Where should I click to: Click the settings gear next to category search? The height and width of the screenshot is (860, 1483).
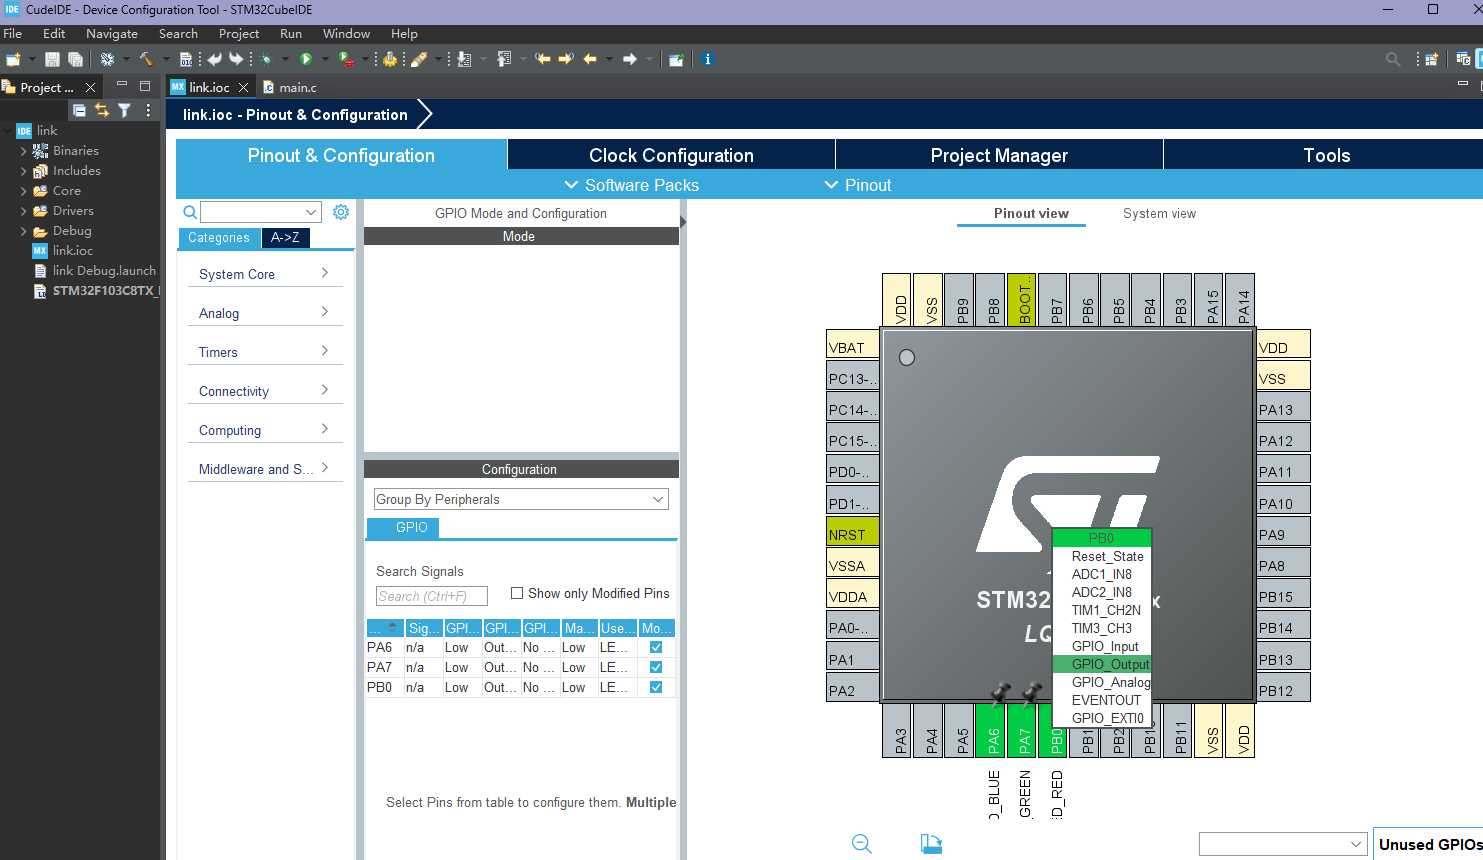tap(341, 212)
